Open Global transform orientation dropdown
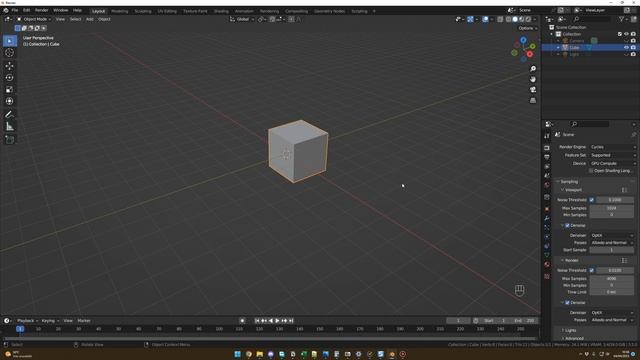Image resolution: width=640 pixels, height=360 pixels. (x=242, y=19)
